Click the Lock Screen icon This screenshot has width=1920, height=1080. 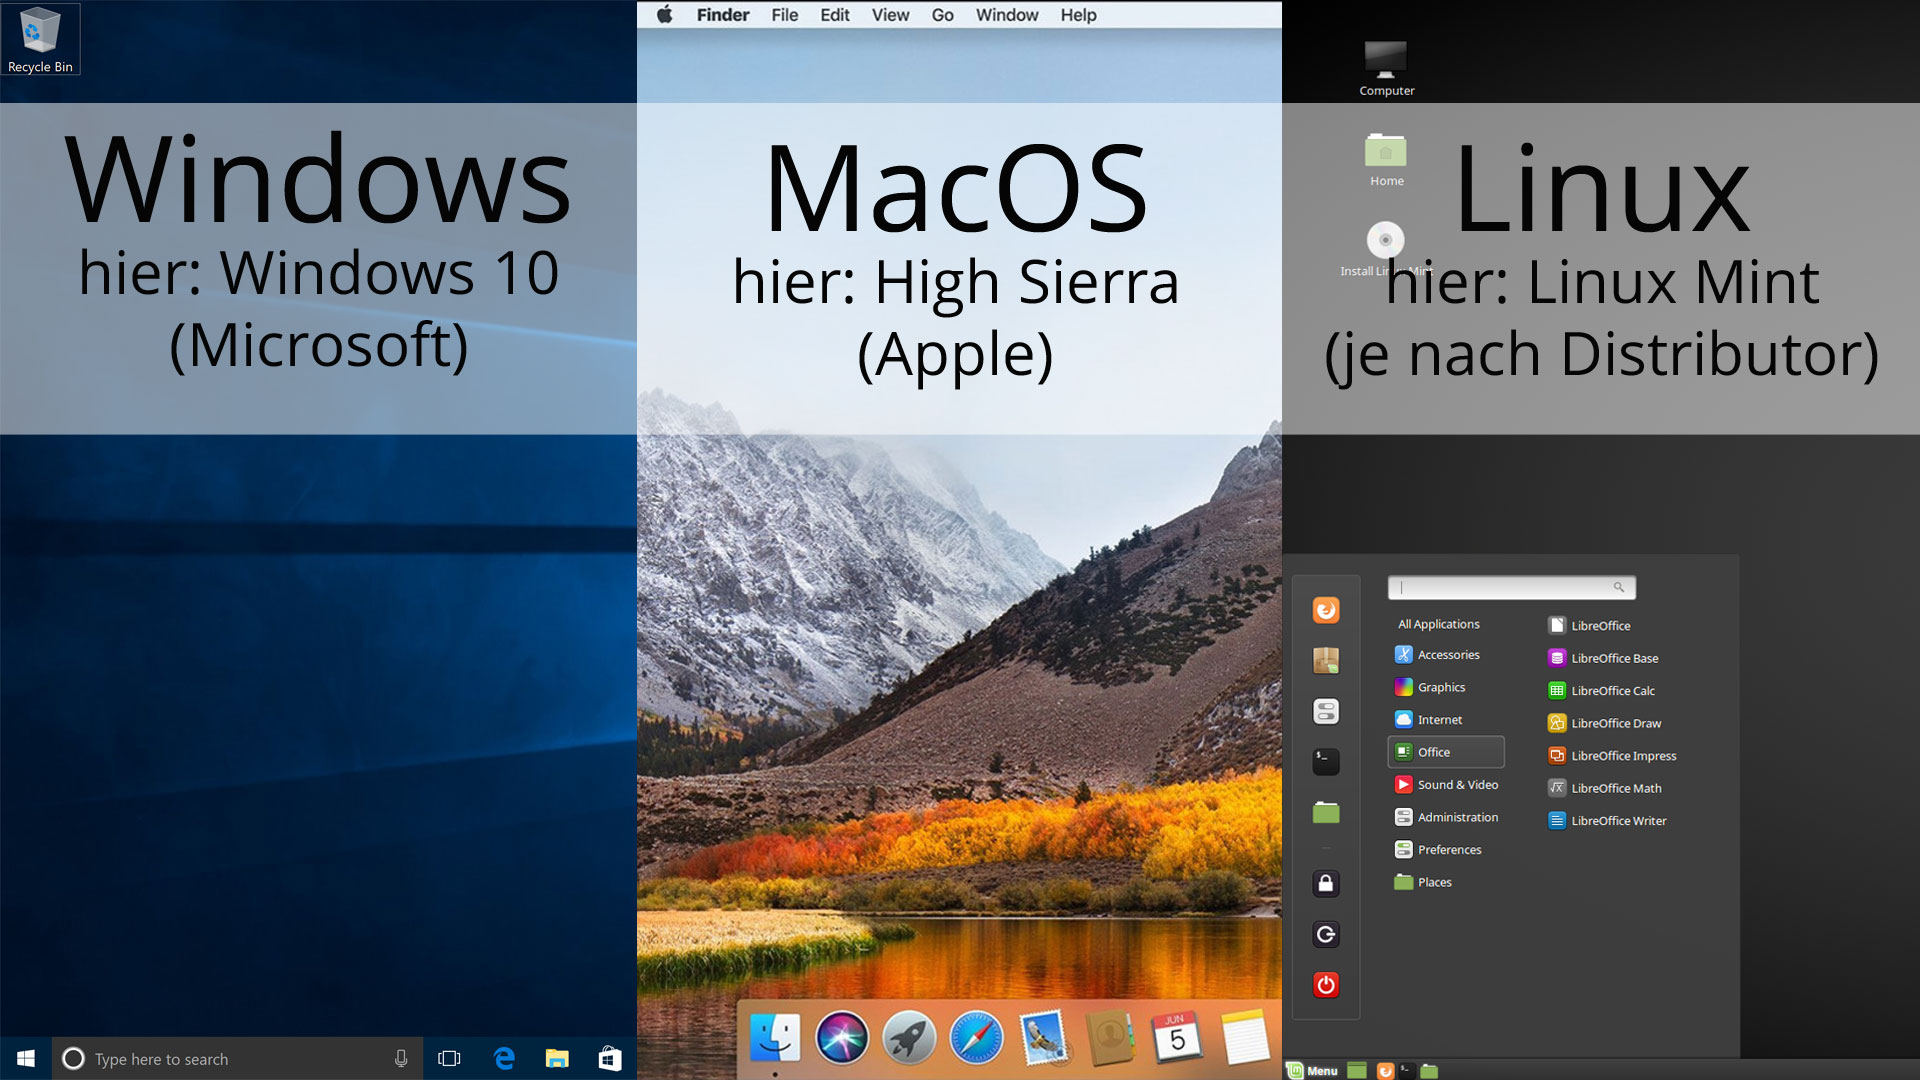point(1326,883)
